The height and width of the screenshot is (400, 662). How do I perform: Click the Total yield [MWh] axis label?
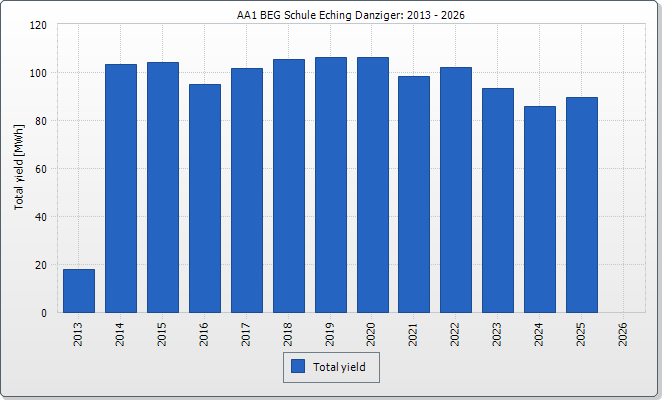coord(18,169)
